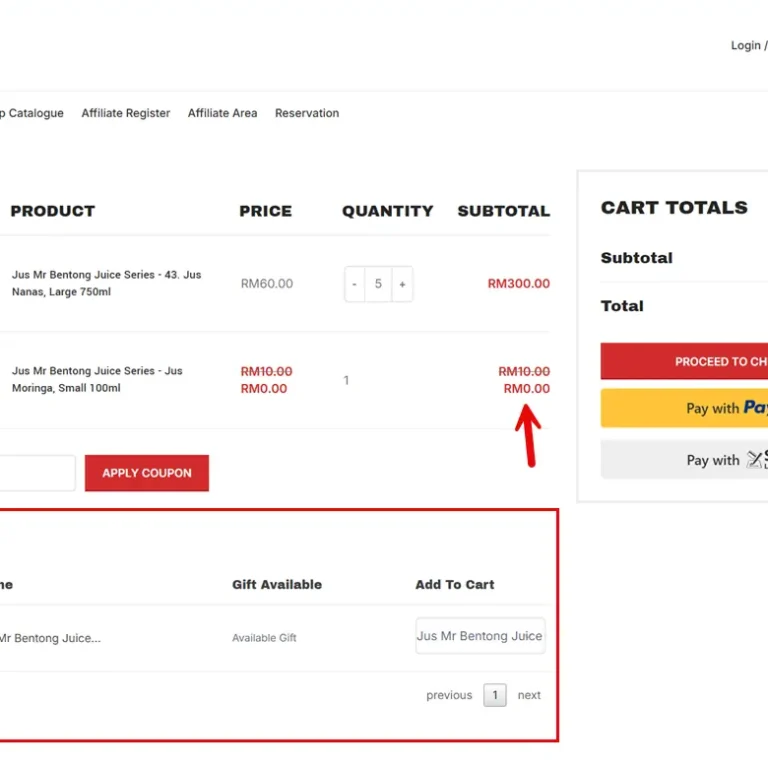The width and height of the screenshot is (768, 768).
Task: Click the Login link
Action: click(745, 46)
